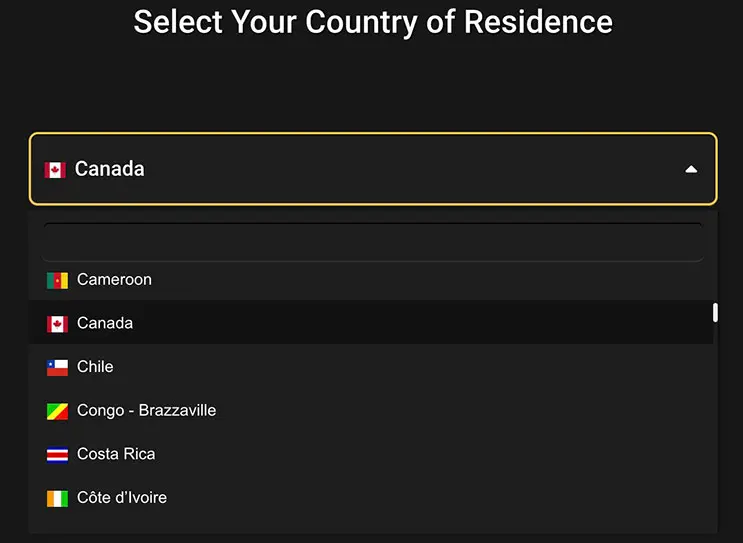Collapse the country dropdown with the arrow
Image resolution: width=743 pixels, height=543 pixels.
coord(691,170)
